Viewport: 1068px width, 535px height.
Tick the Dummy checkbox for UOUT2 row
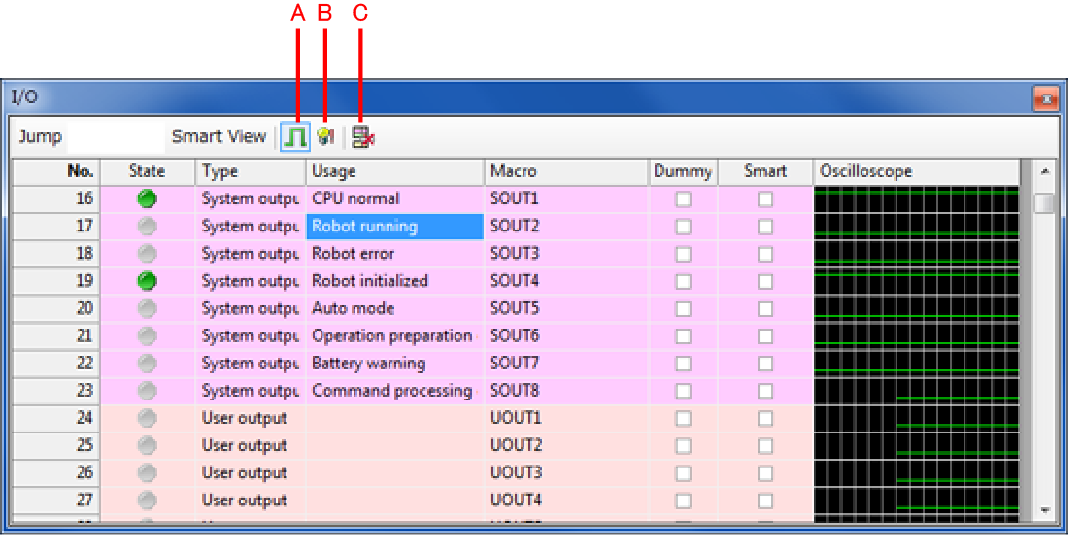(683, 445)
